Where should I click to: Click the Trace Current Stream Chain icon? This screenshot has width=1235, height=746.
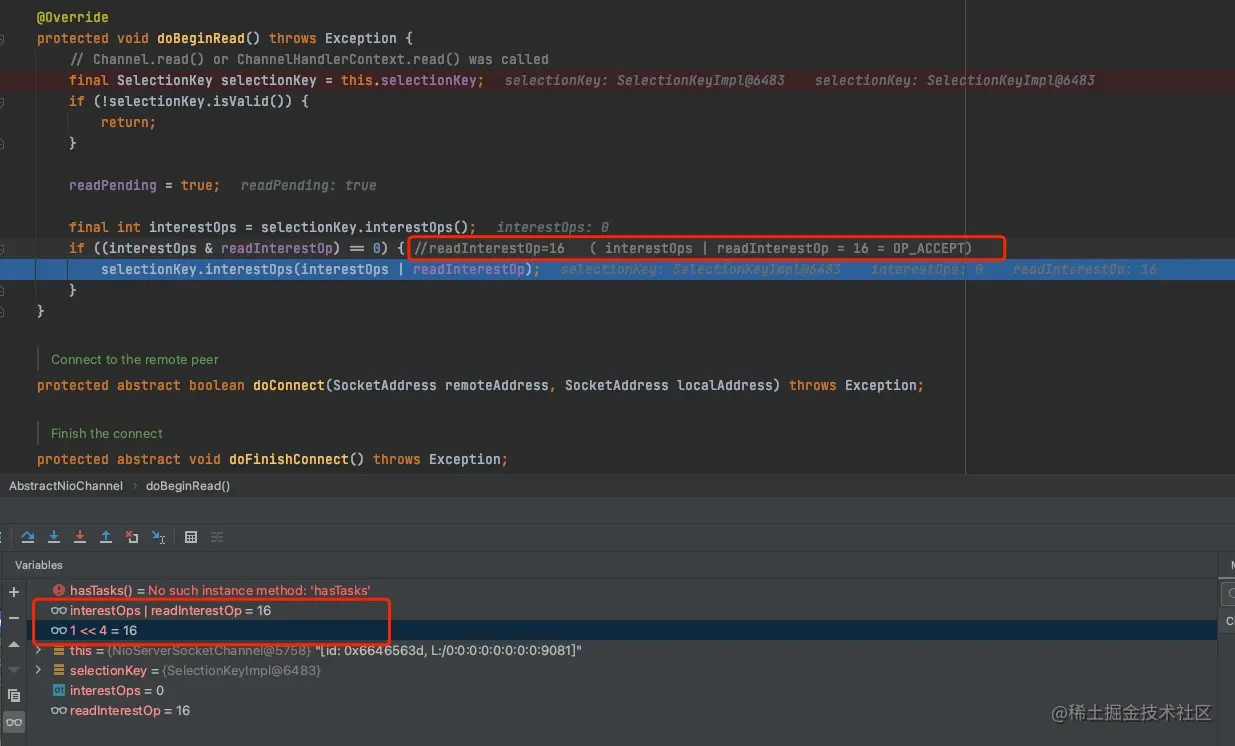click(x=217, y=537)
